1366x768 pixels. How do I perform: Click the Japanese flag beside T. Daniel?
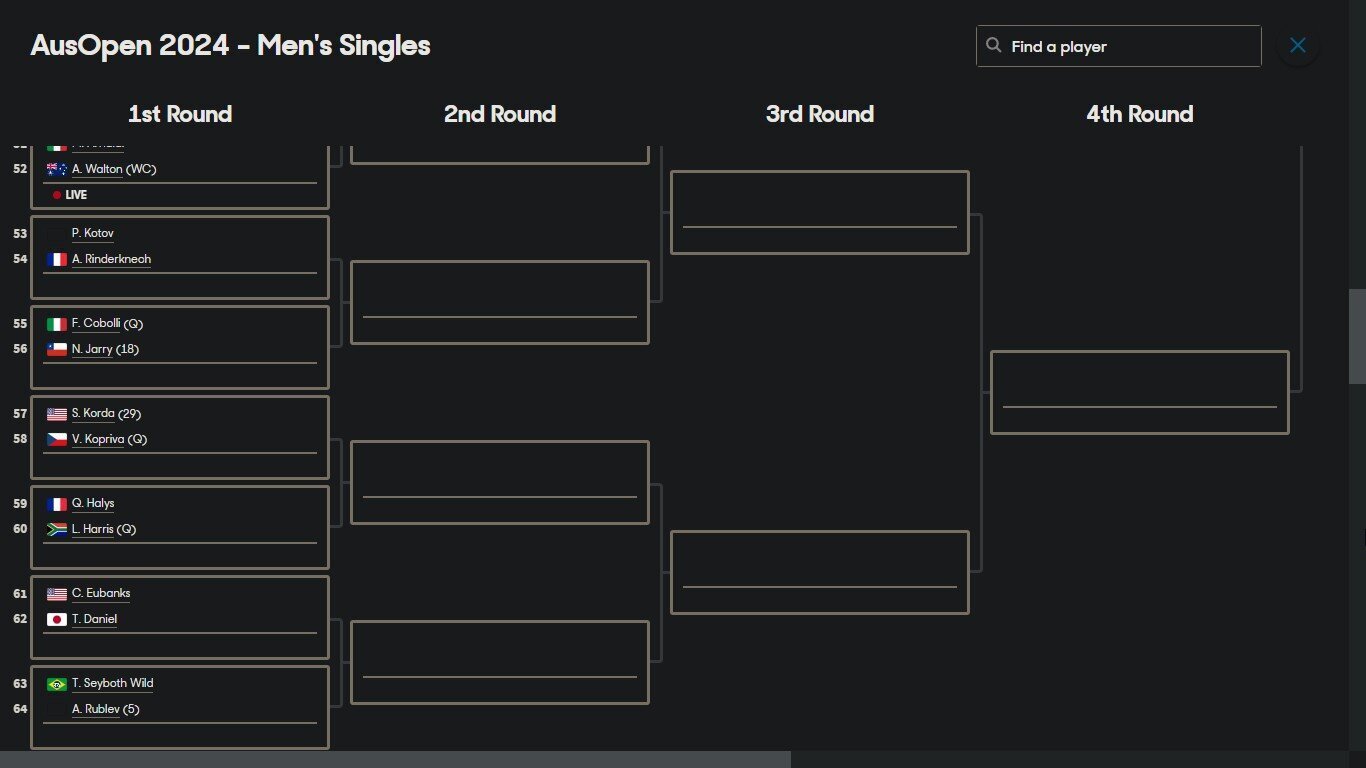57,620
